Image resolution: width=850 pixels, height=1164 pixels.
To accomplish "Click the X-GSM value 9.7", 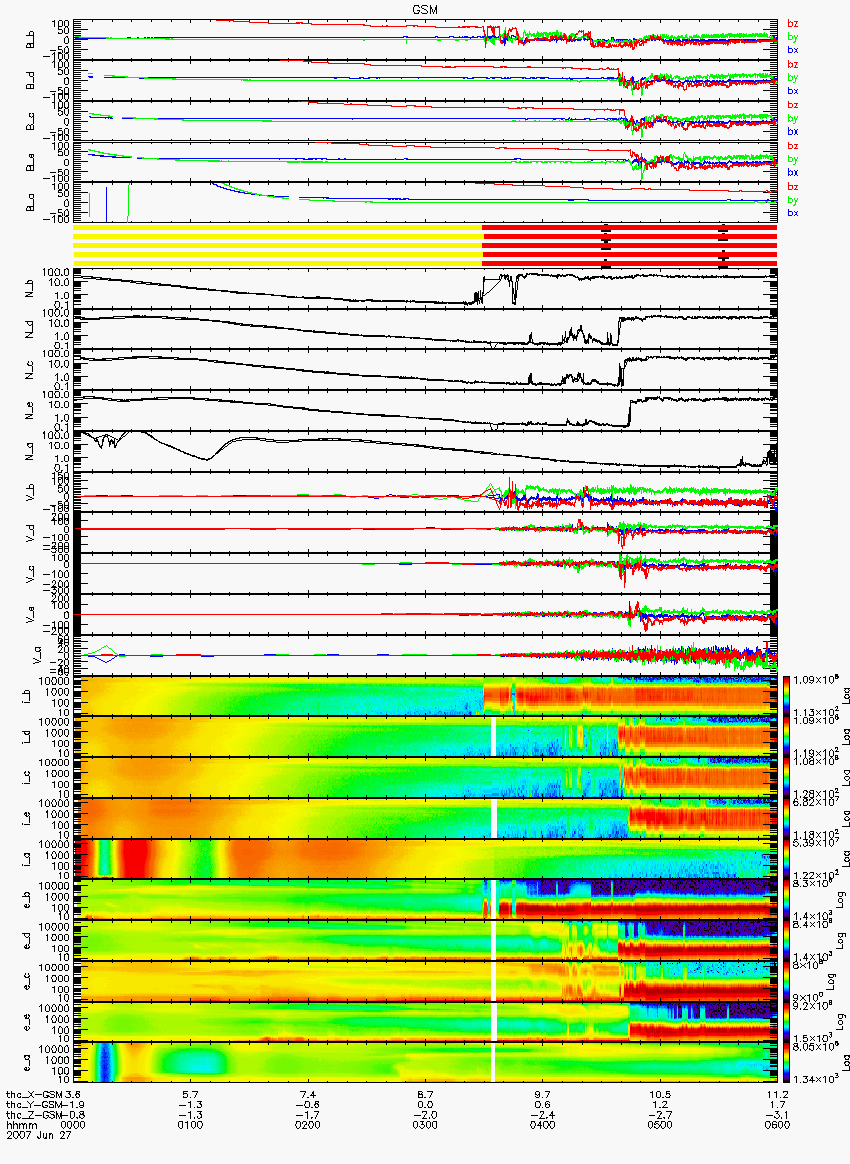I will tap(542, 1094).
